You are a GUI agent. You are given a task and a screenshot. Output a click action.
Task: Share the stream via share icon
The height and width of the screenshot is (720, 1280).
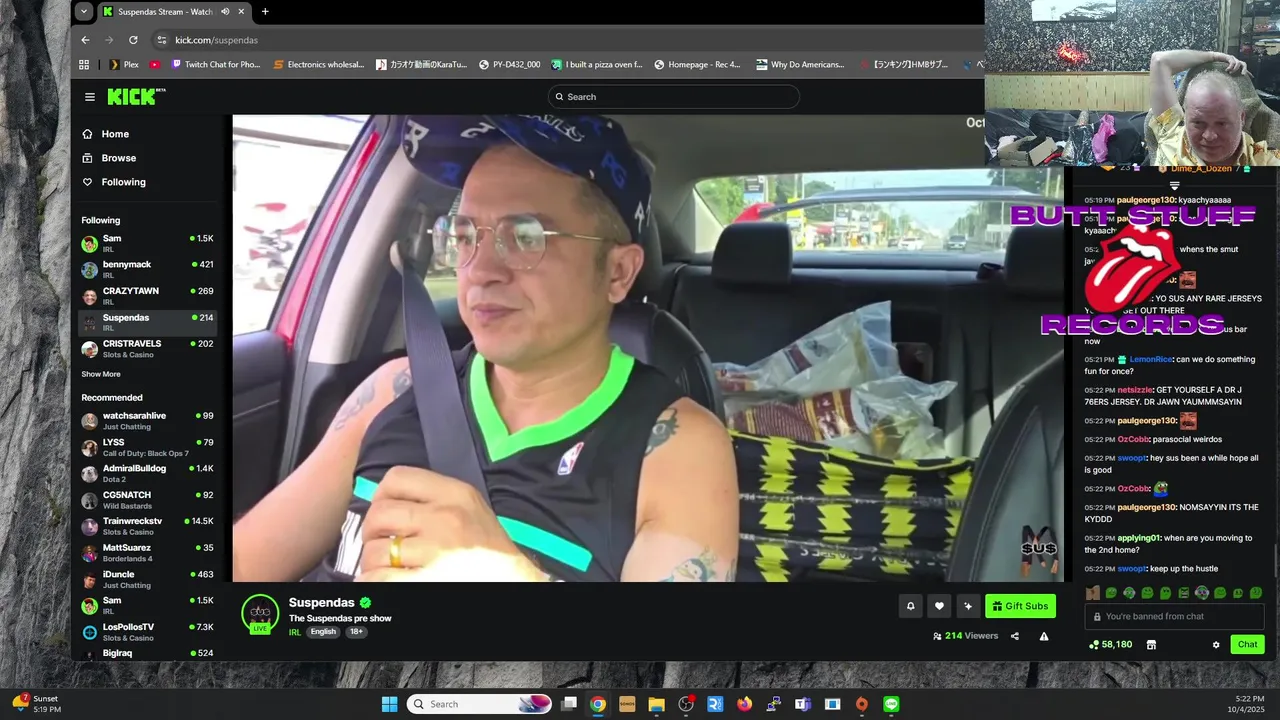click(x=1015, y=636)
